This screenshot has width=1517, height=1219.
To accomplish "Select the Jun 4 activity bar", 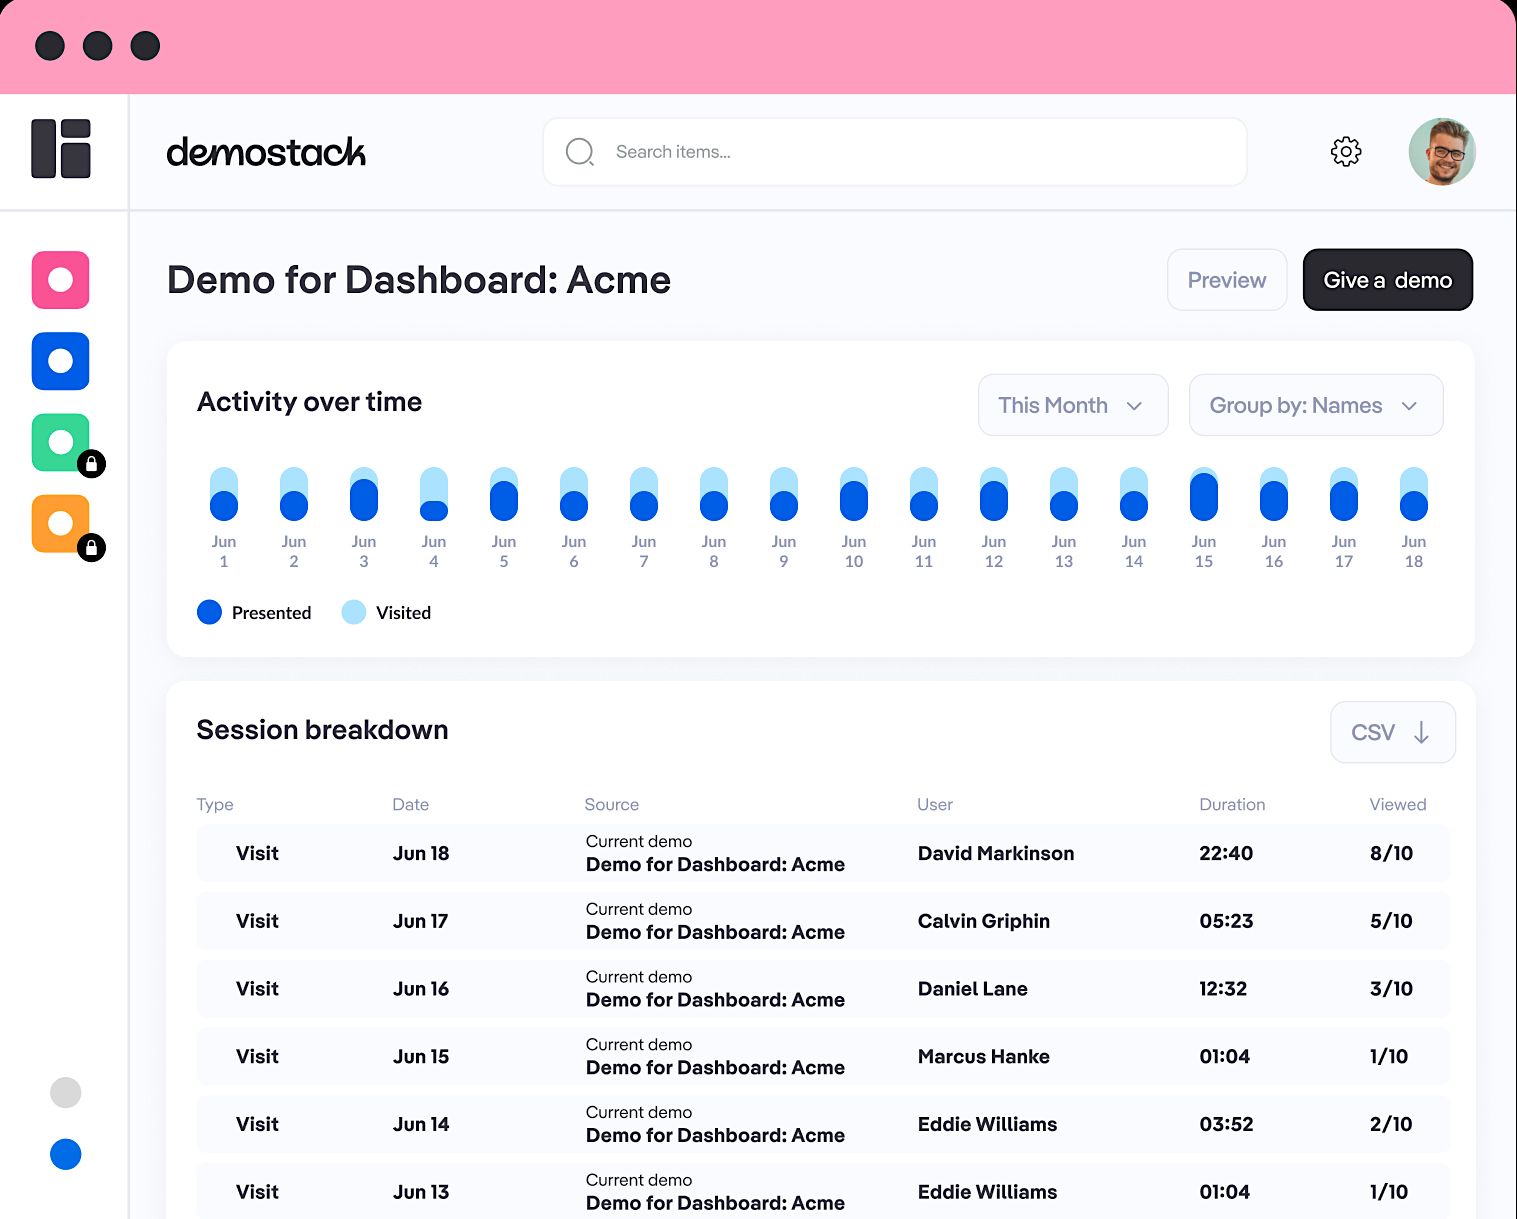I will tap(434, 494).
